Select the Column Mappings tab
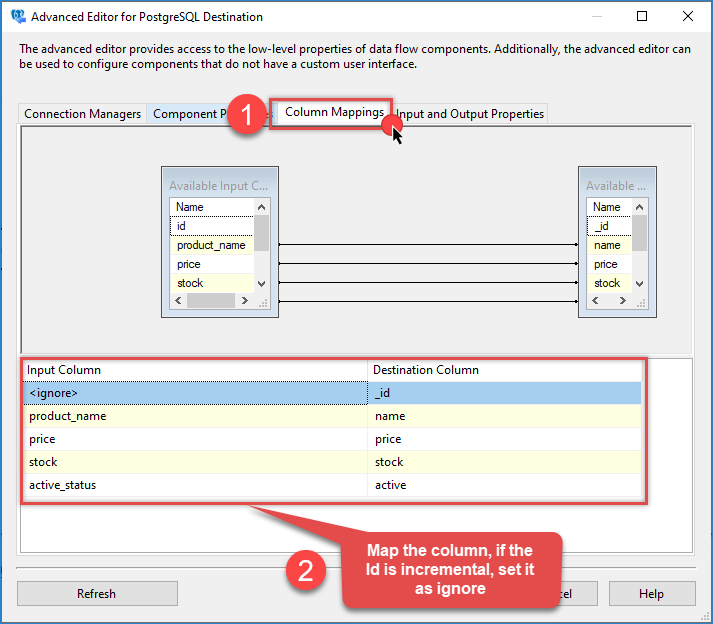The width and height of the screenshot is (713, 624). tap(333, 113)
